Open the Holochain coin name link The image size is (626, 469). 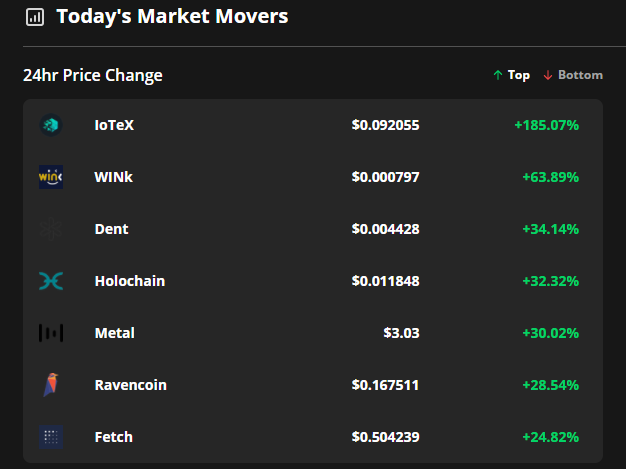pyautogui.click(x=130, y=281)
